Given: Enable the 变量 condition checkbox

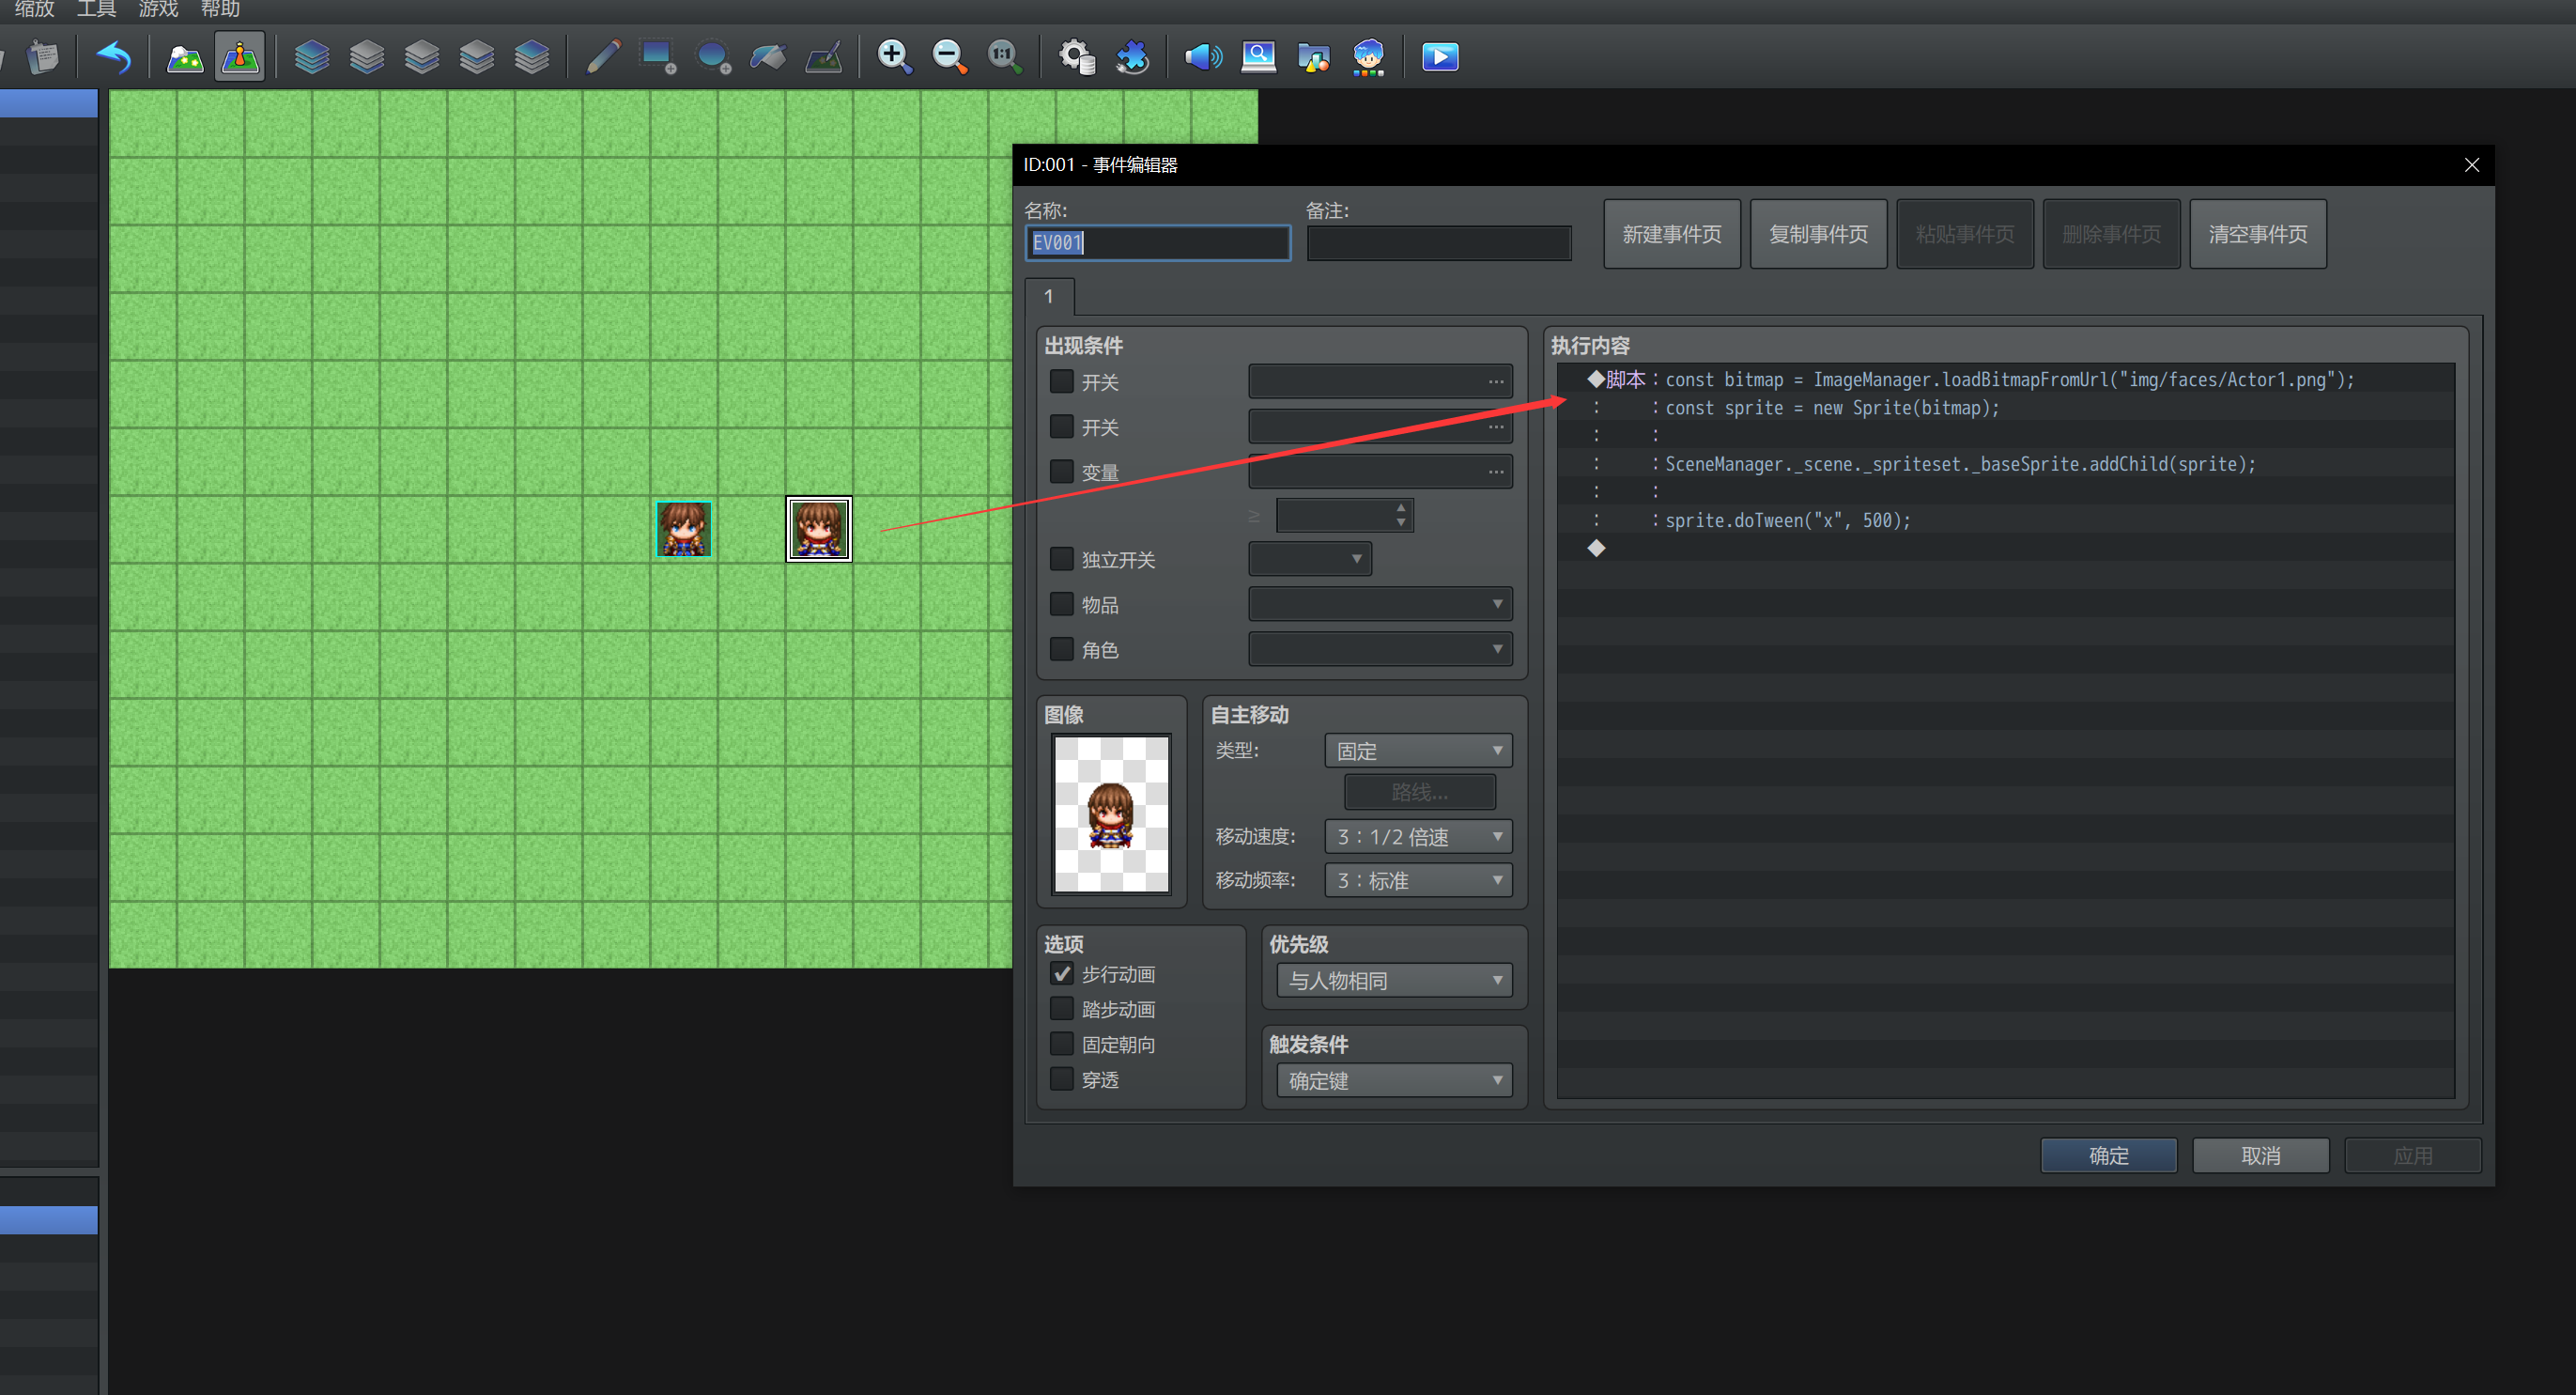Looking at the screenshot, I should tap(1061, 472).
